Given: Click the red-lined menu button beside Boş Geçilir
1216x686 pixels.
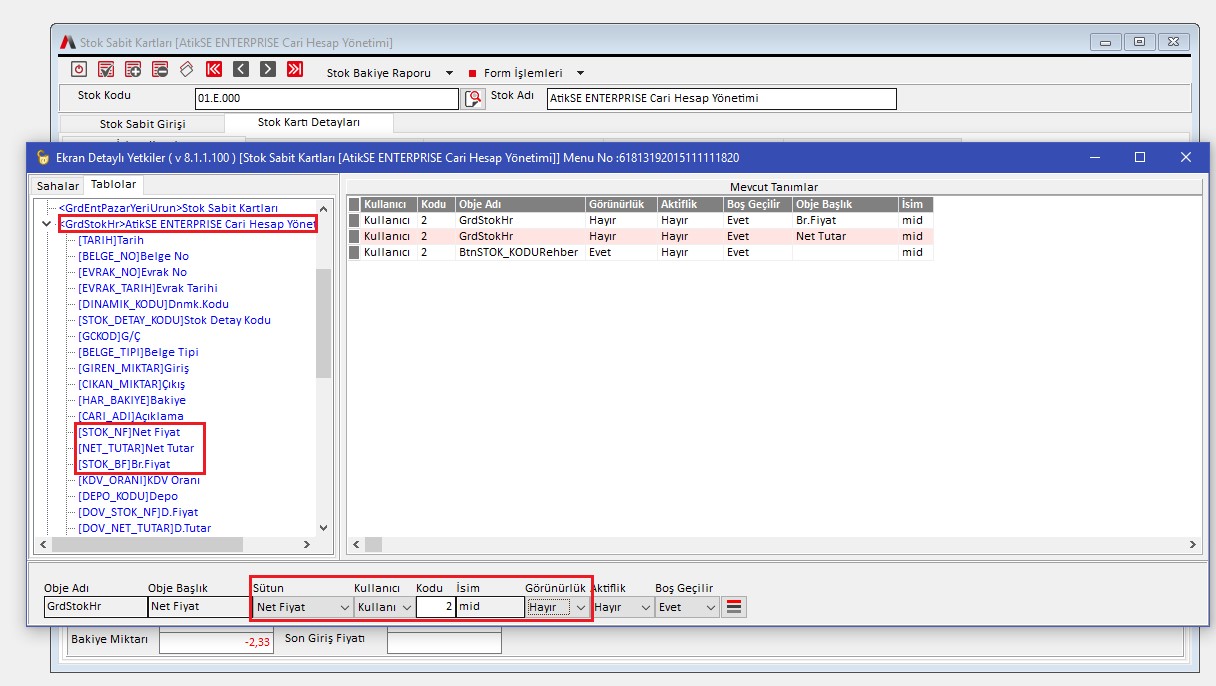Looking at the screenshot, I should coord(734,606).
